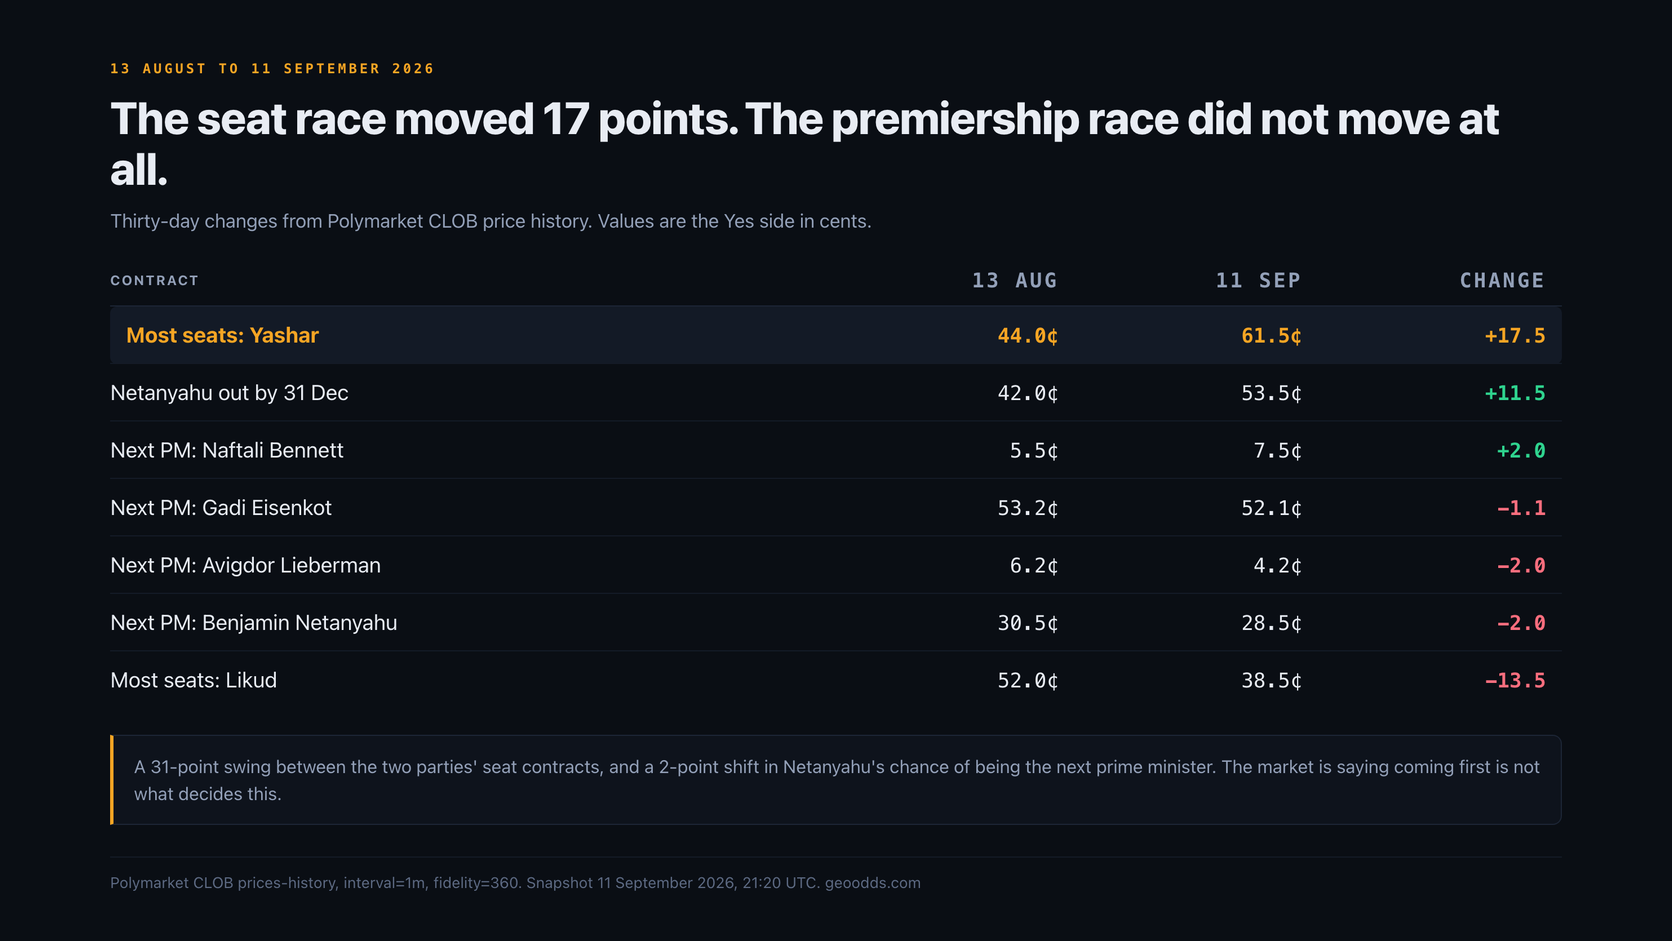
Task: Select the Most seats: Yashar row
Action: pyautogui.click(x=835, y=335)
